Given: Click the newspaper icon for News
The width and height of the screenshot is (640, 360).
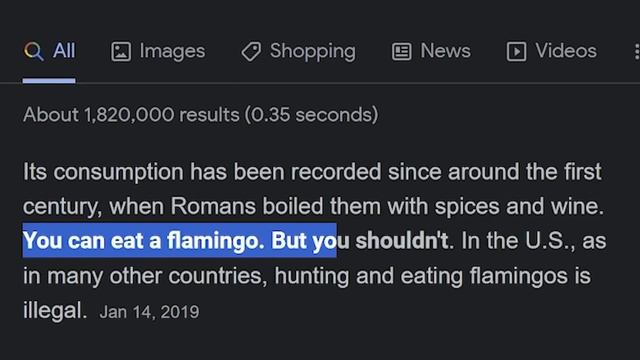Looking at the screenshot, I should 402,52.
